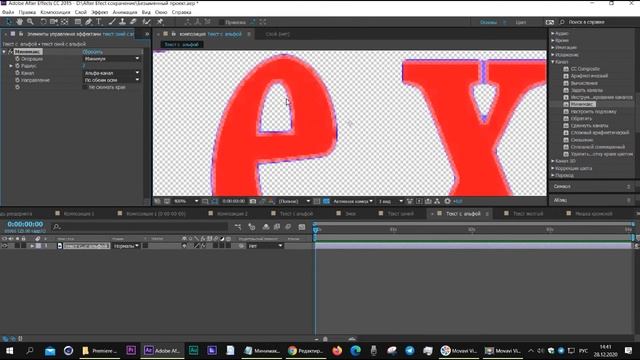Select the Puppet Pin tool
The image size is (640, 360).
tap(160, 22)
